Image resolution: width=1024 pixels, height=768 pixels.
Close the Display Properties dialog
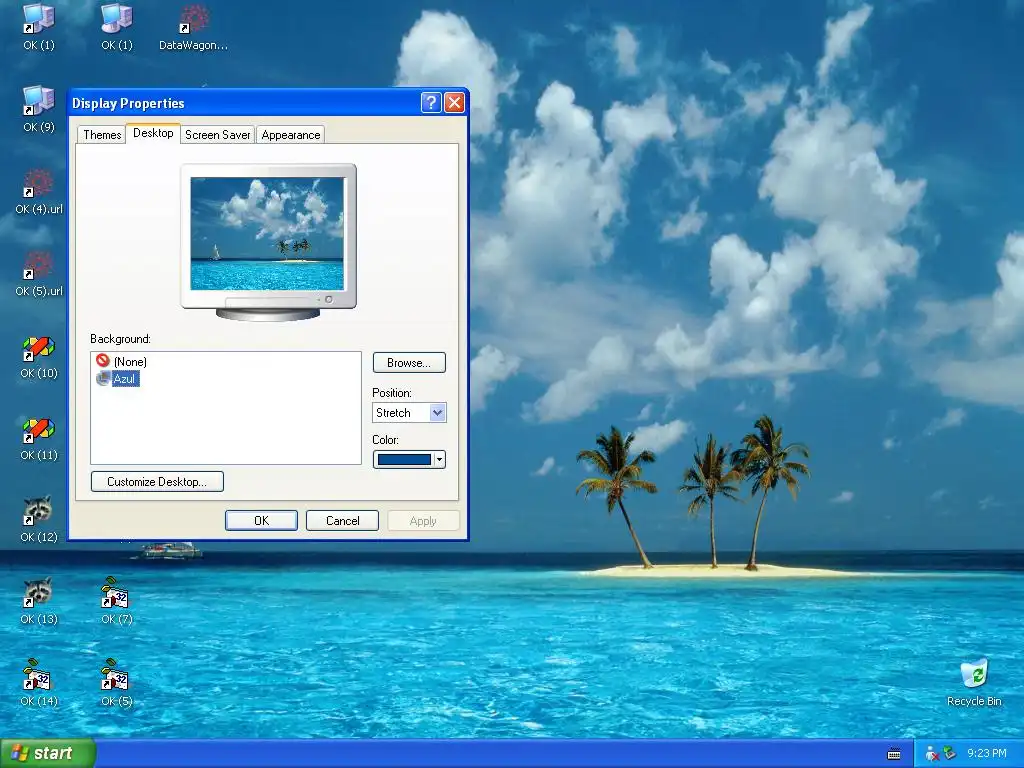(454, 103)
